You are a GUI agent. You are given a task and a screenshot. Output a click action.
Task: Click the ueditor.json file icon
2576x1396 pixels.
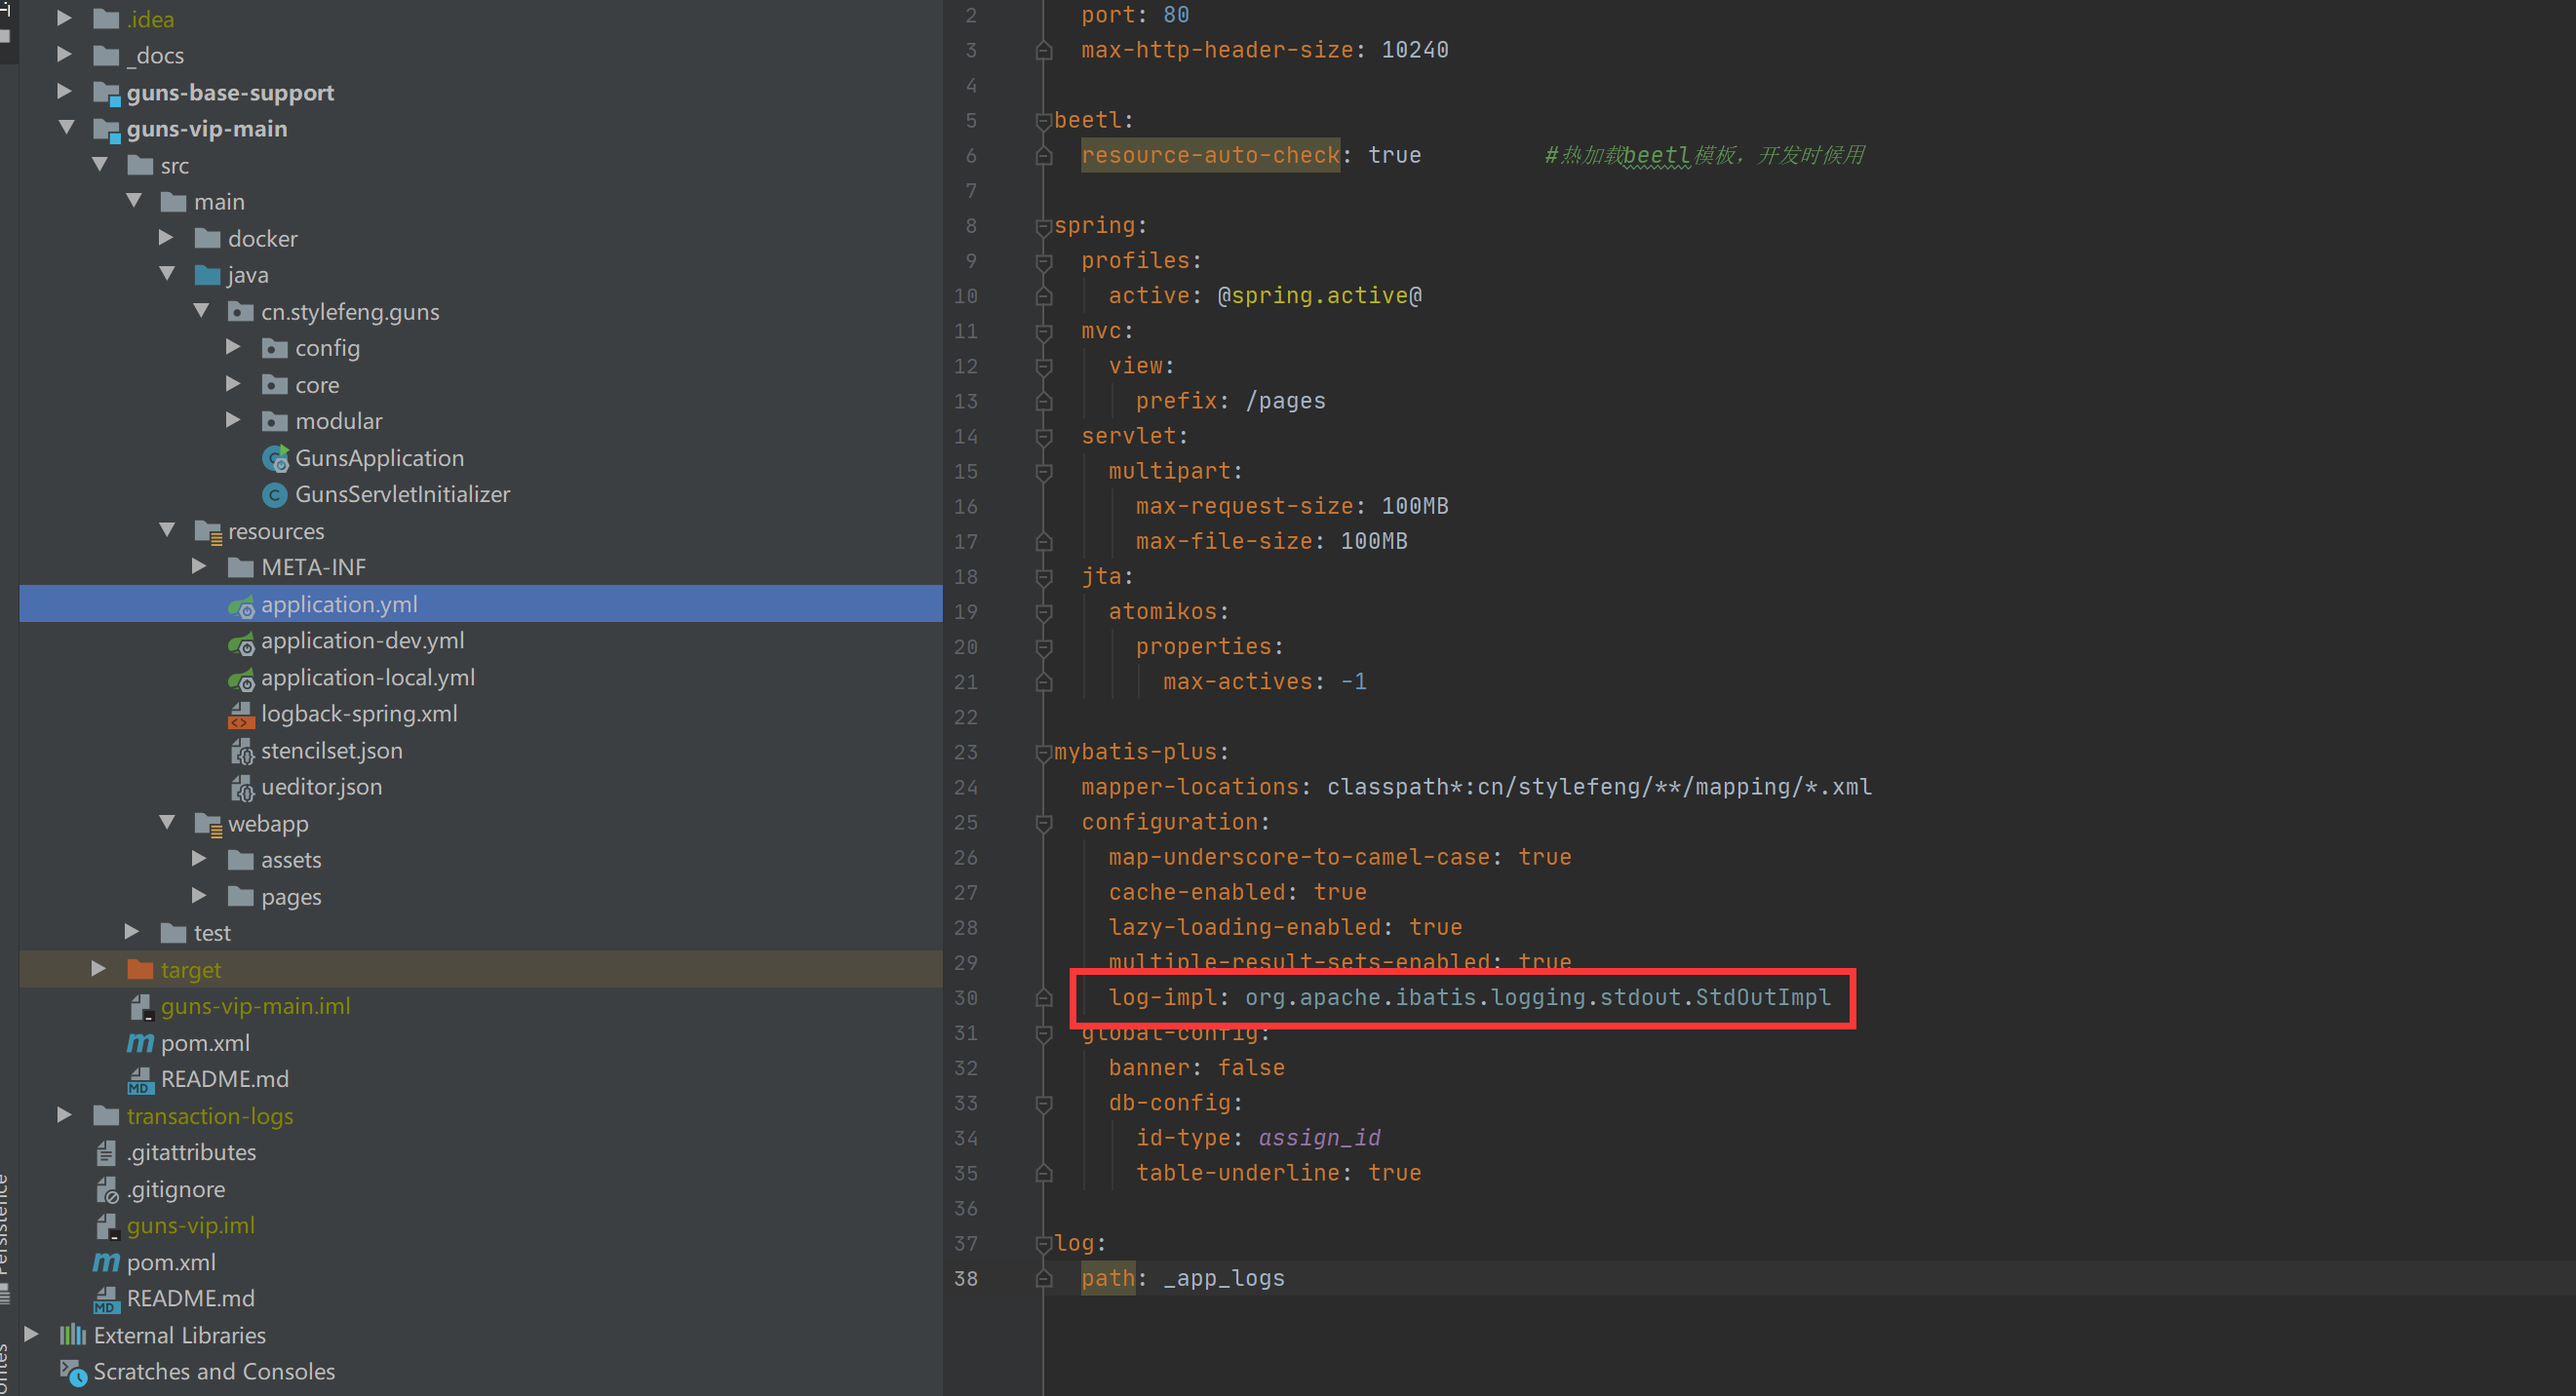tap(241, 788)
